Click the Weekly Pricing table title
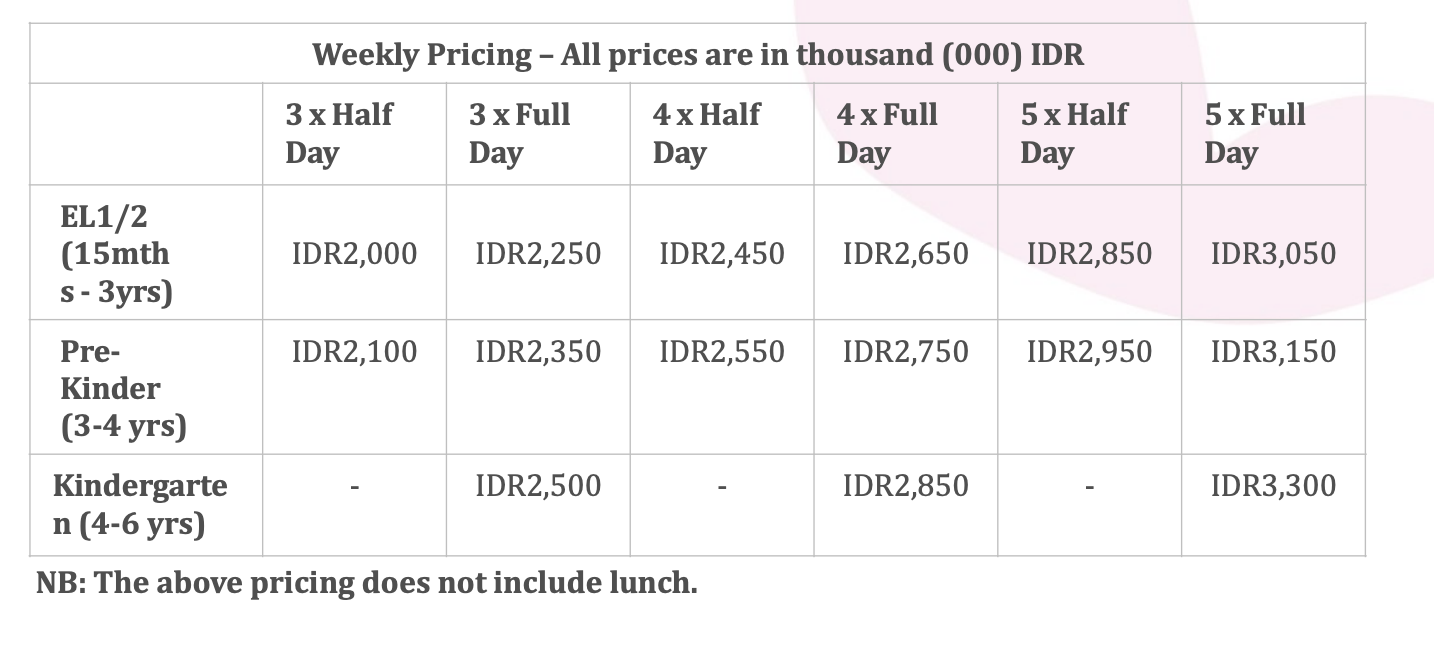 [x=698, y=54]
